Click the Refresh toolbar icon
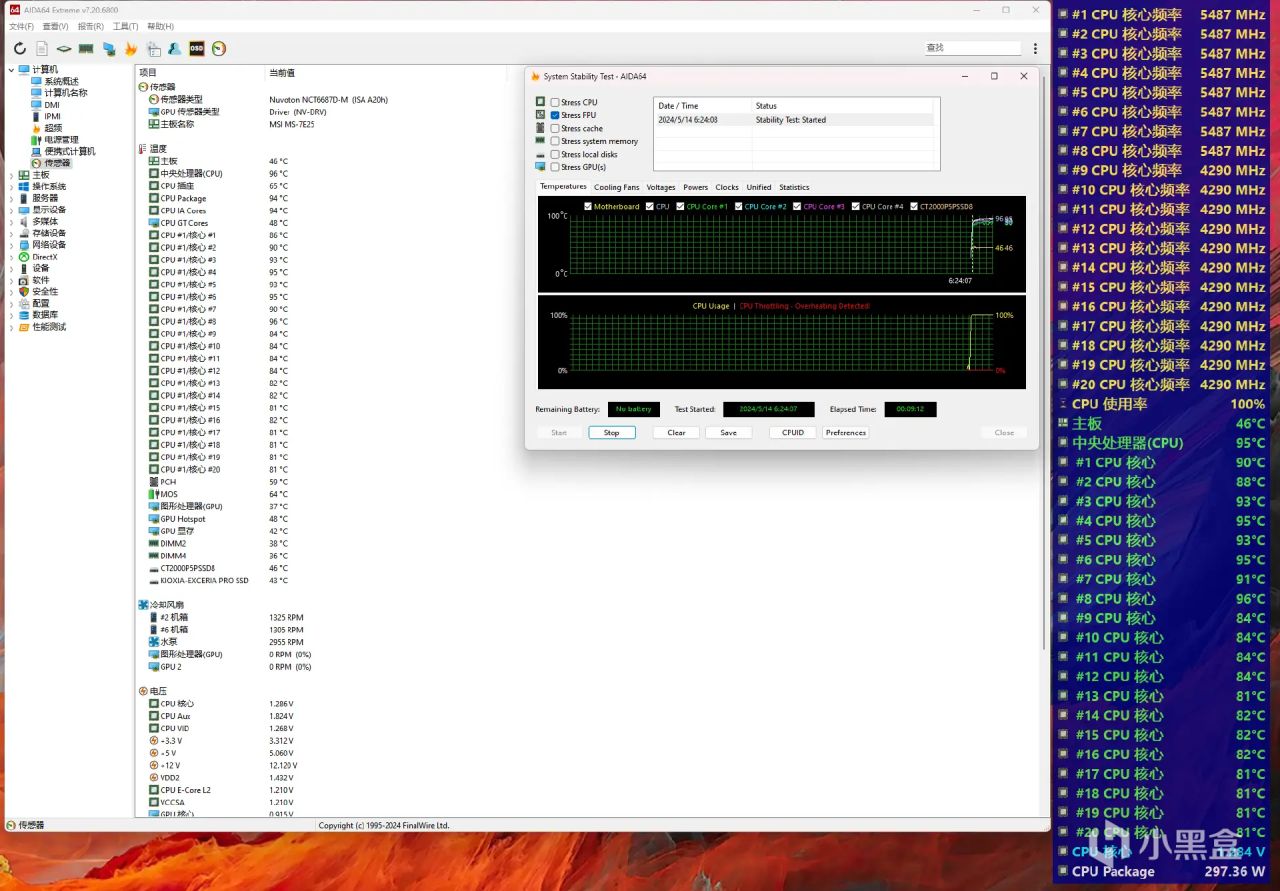 19,48
